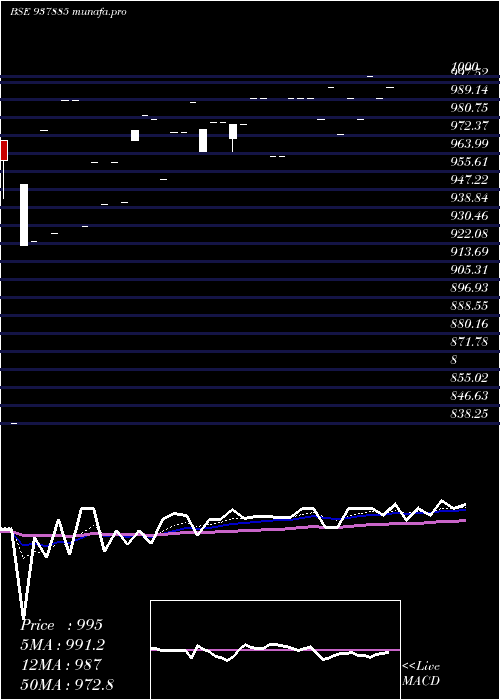500x700 pixels.
Task: Click the 'Price : 995' readout
Action: [x=62, y=625]
